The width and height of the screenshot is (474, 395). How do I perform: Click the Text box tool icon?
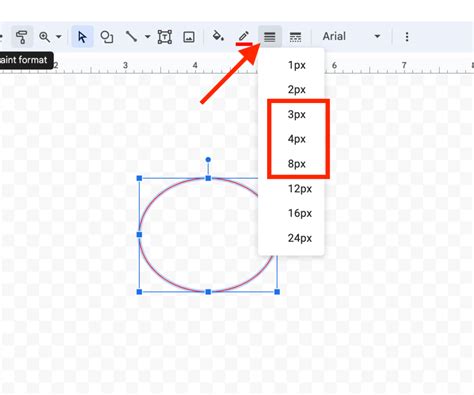pos(165,37)
